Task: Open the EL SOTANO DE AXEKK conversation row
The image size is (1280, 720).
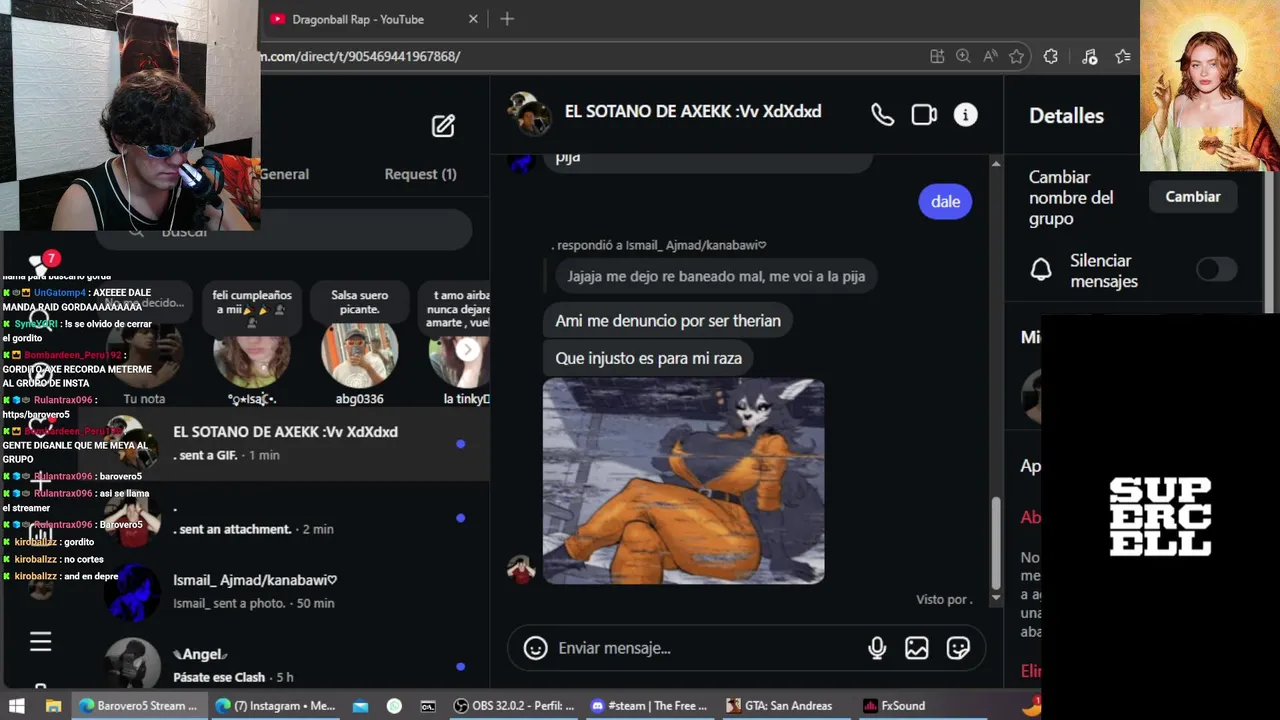Action: click(285, 443)
